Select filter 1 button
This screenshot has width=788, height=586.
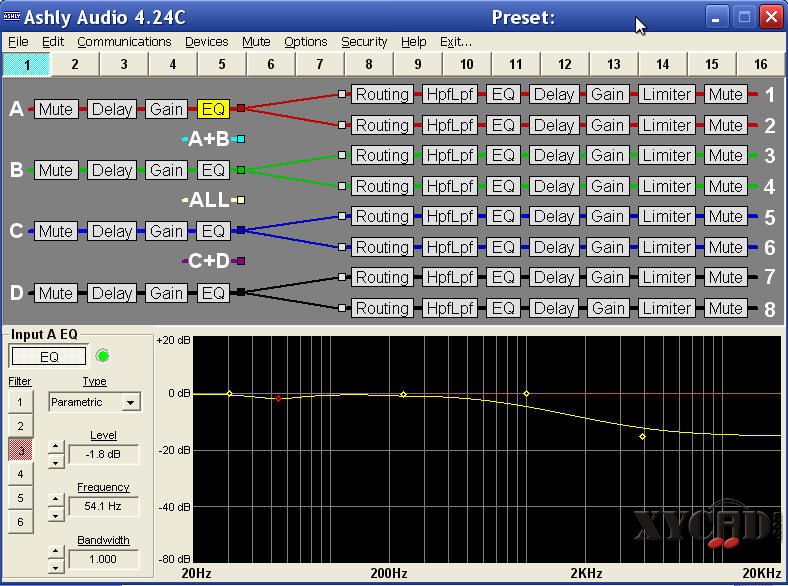[x=20, y=402]
